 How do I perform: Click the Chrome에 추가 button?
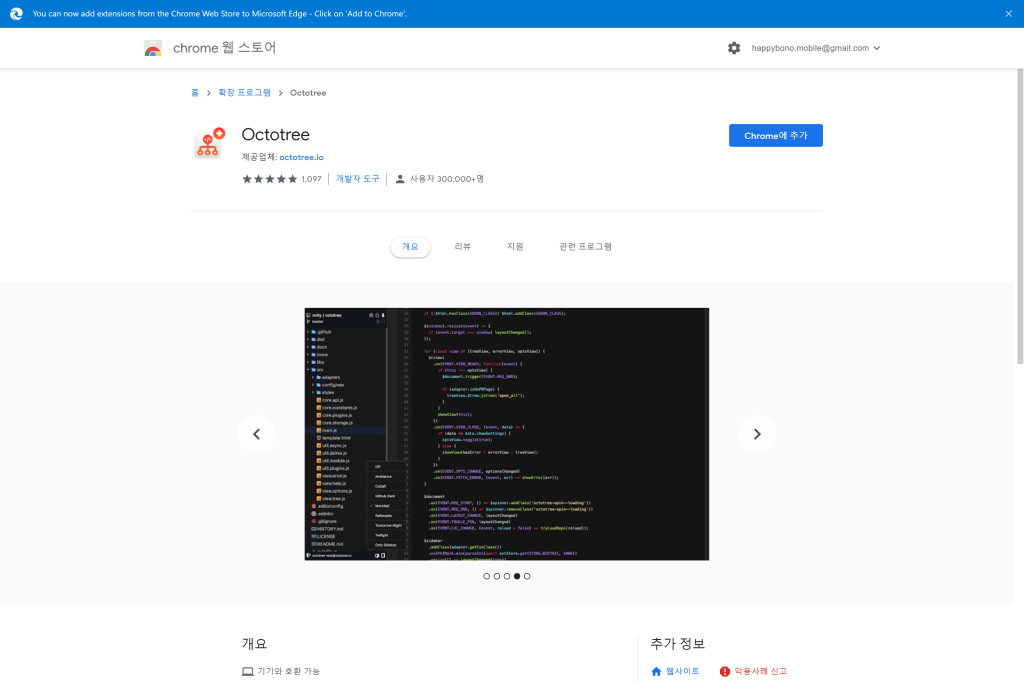tap(776, 135)
